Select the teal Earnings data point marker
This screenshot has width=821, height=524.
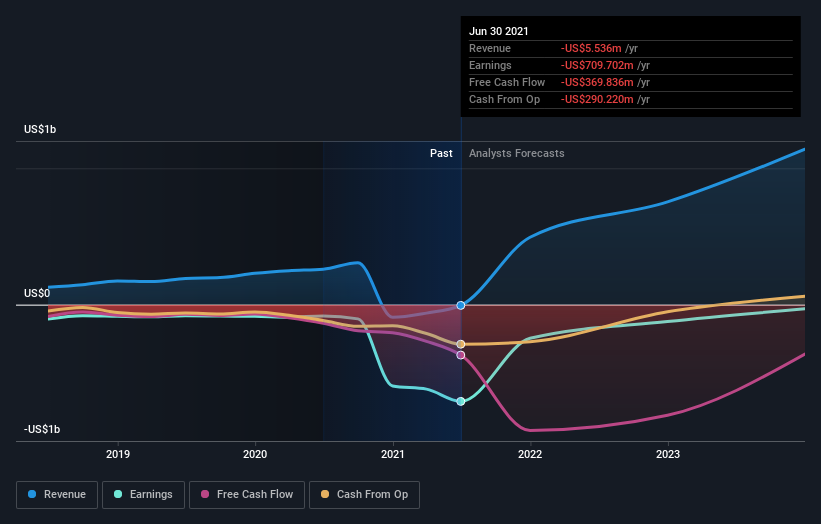click(461, 402)
